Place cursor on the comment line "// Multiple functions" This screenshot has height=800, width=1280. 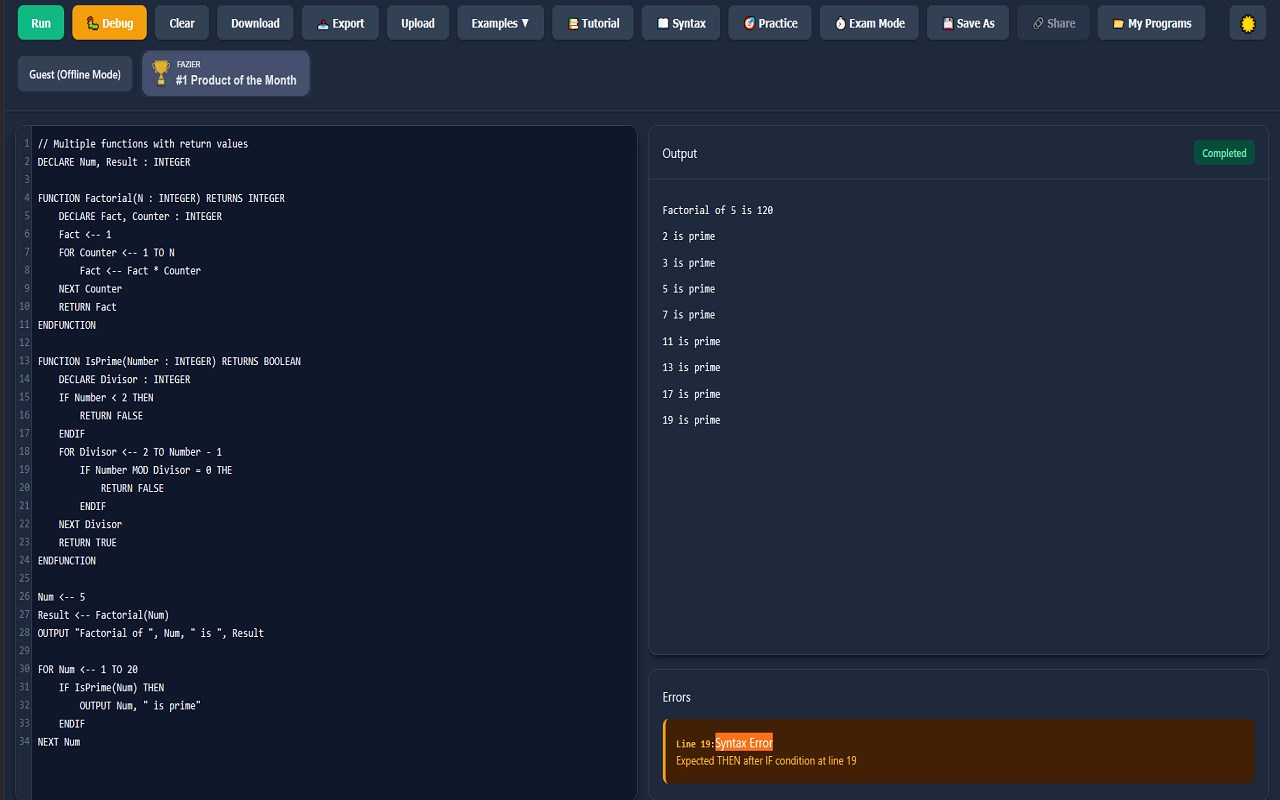(x=143, y=144)
